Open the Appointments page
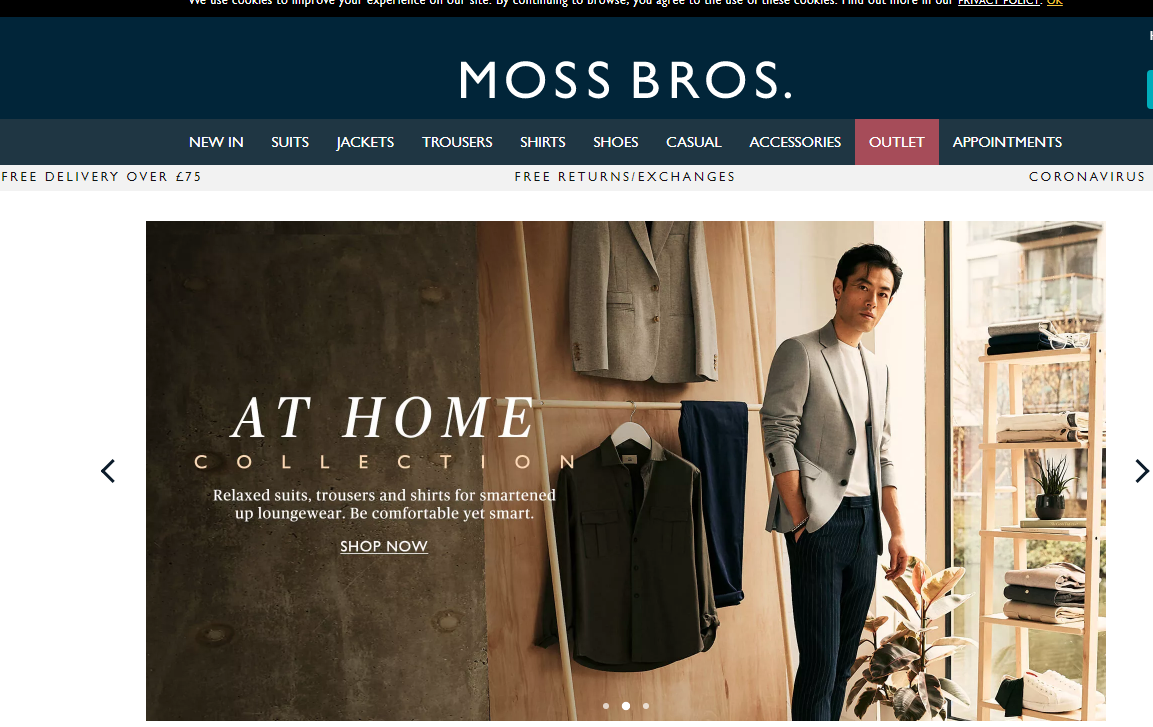Screen dimensions: 1153x727 tap(1007, 142)
